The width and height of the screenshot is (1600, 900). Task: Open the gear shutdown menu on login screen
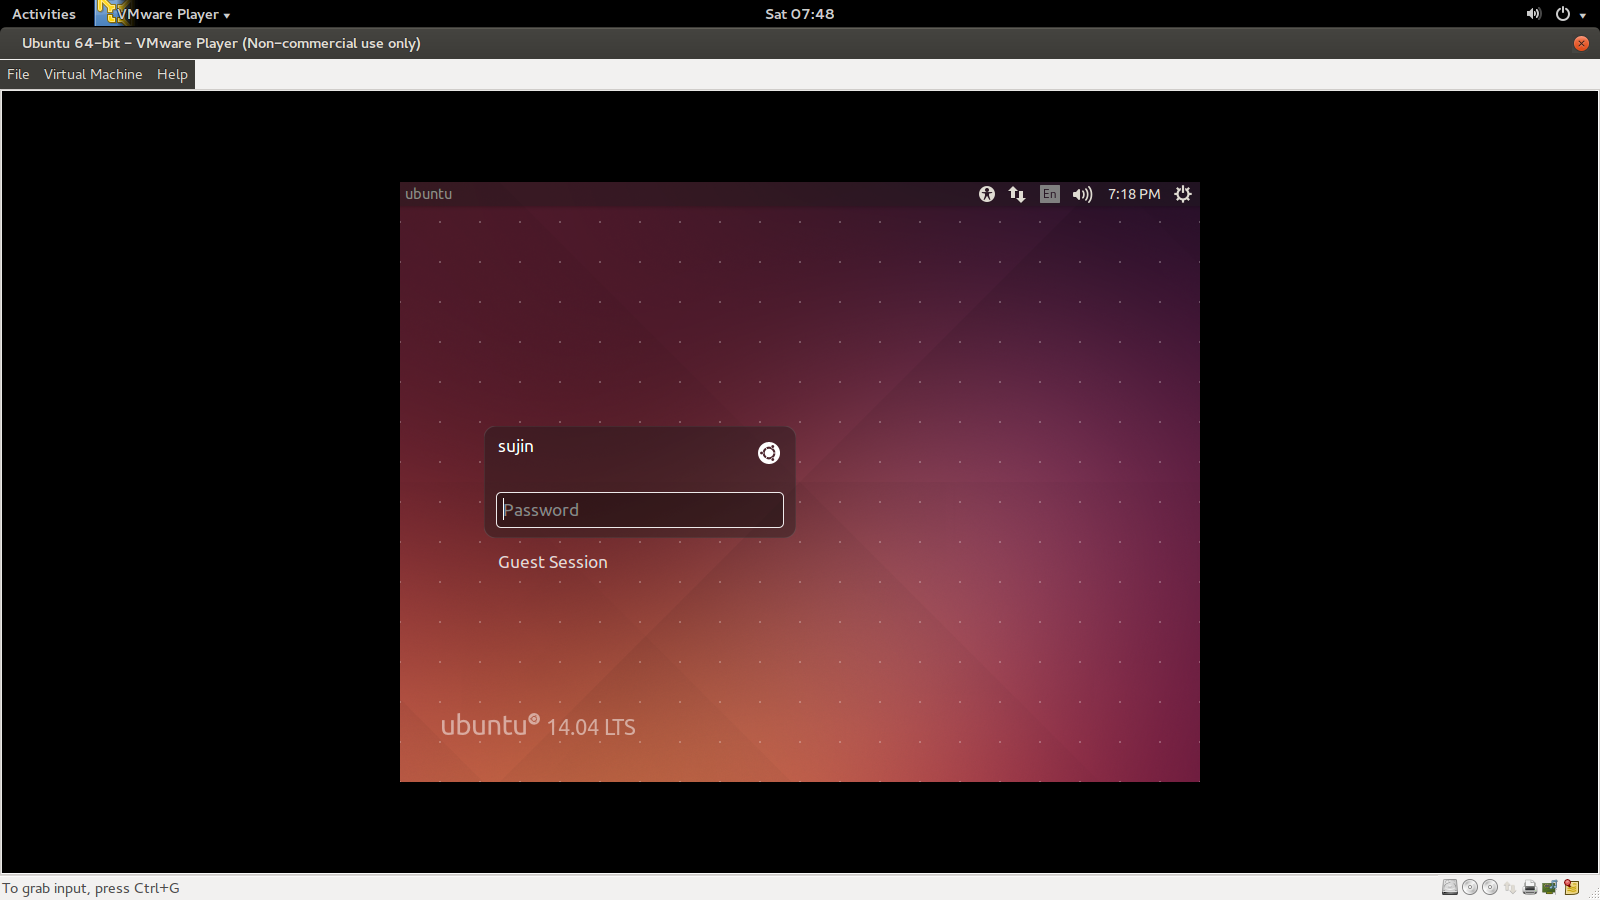1181,194
